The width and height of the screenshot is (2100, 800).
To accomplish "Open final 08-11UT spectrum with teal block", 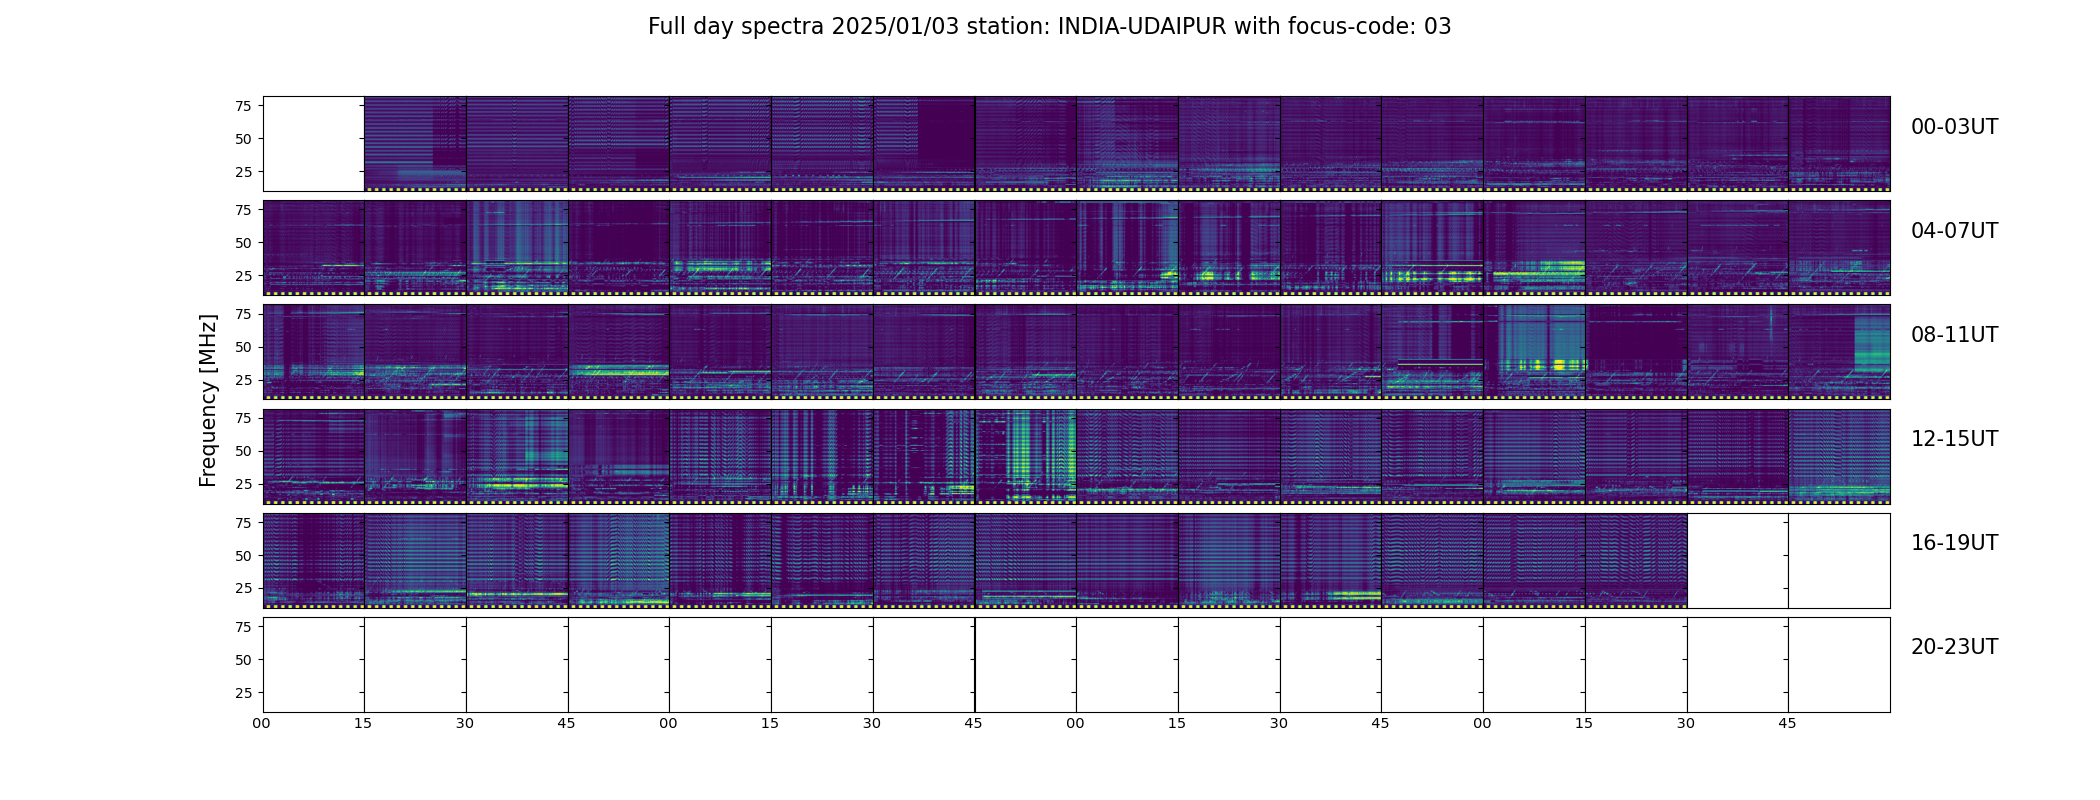I will tap(1839, 352).
